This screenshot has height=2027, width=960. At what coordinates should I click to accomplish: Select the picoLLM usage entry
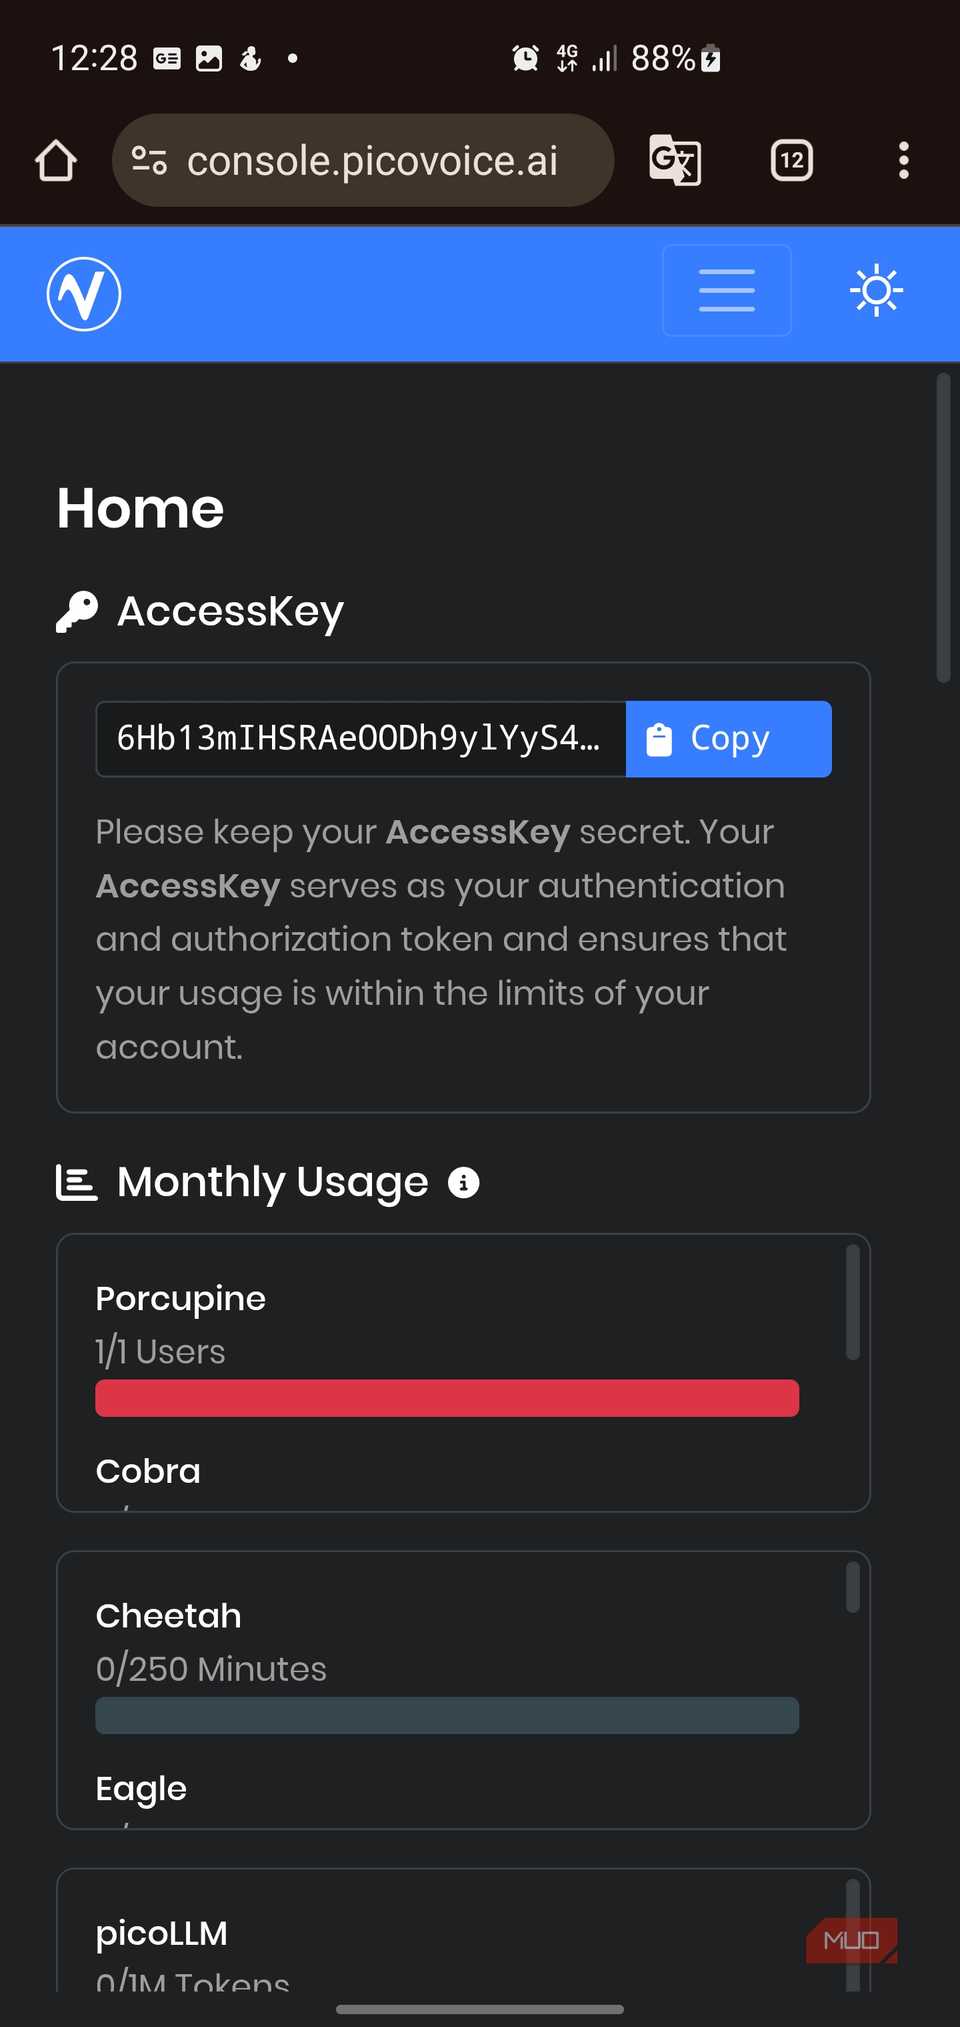pos(162,1933)
